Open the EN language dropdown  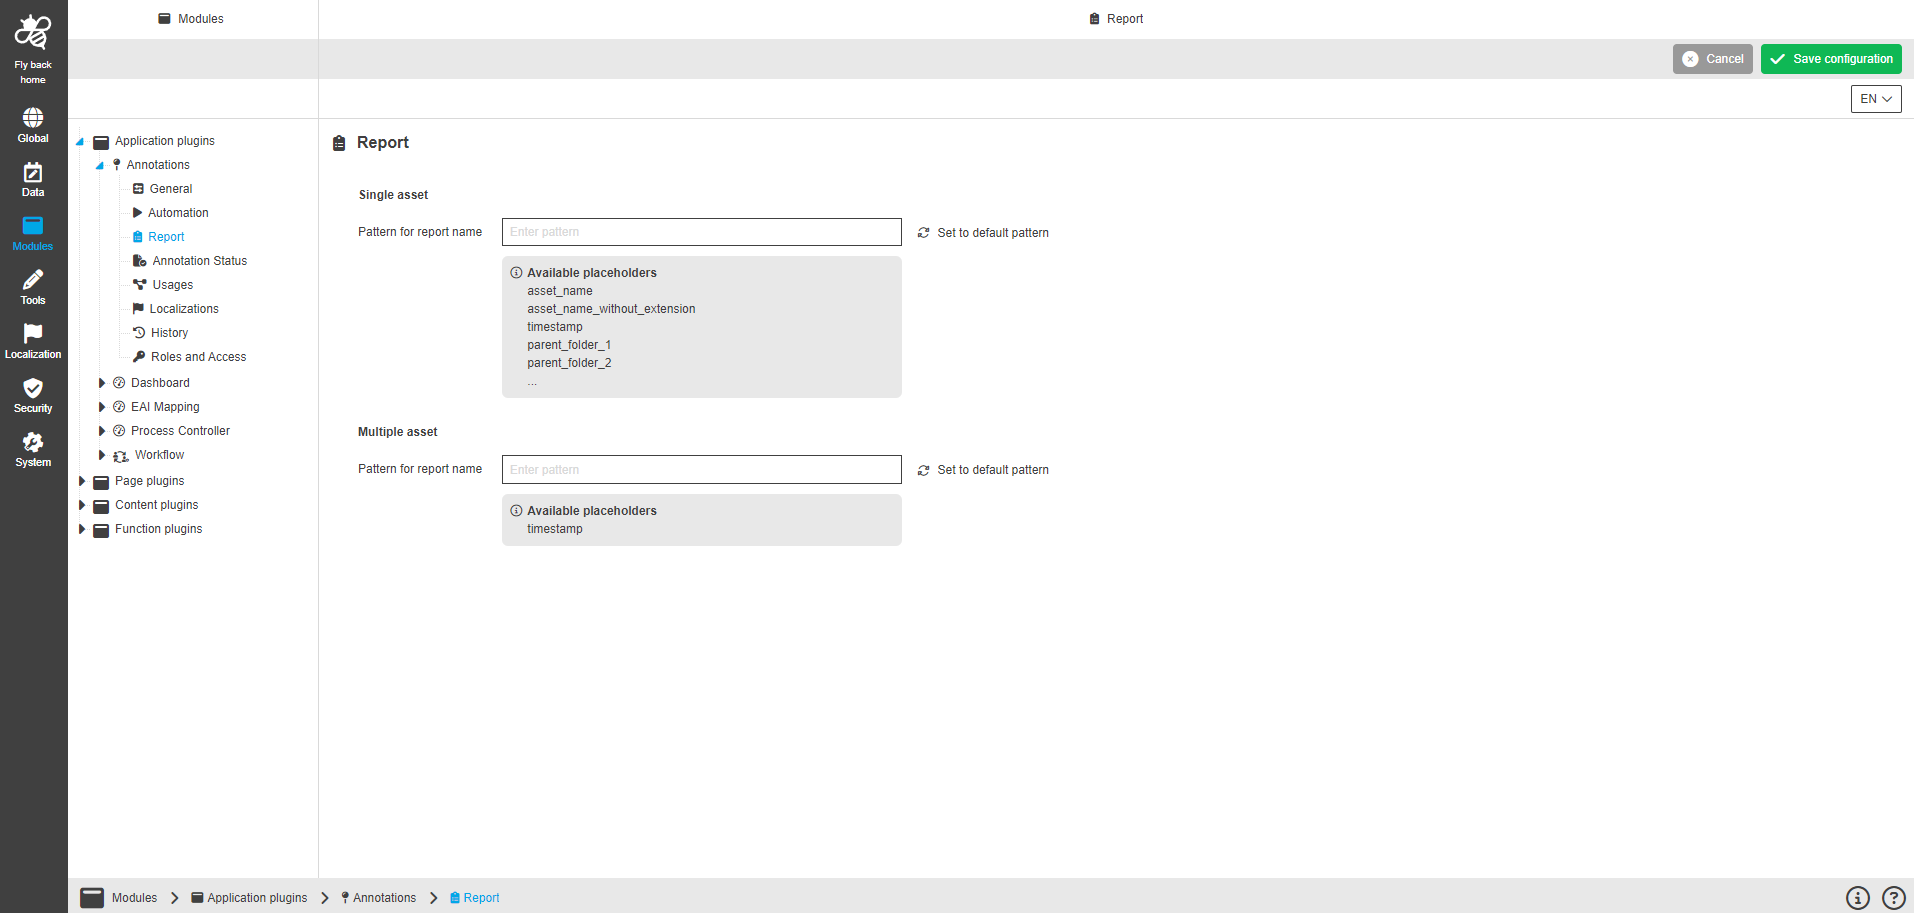(1875, 98)
